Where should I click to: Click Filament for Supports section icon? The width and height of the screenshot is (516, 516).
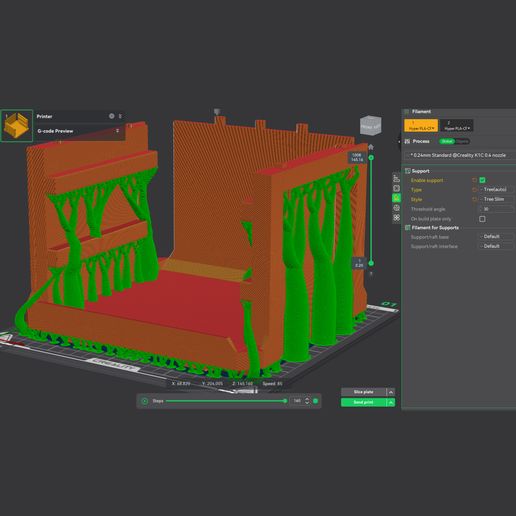tap(407, 228)
